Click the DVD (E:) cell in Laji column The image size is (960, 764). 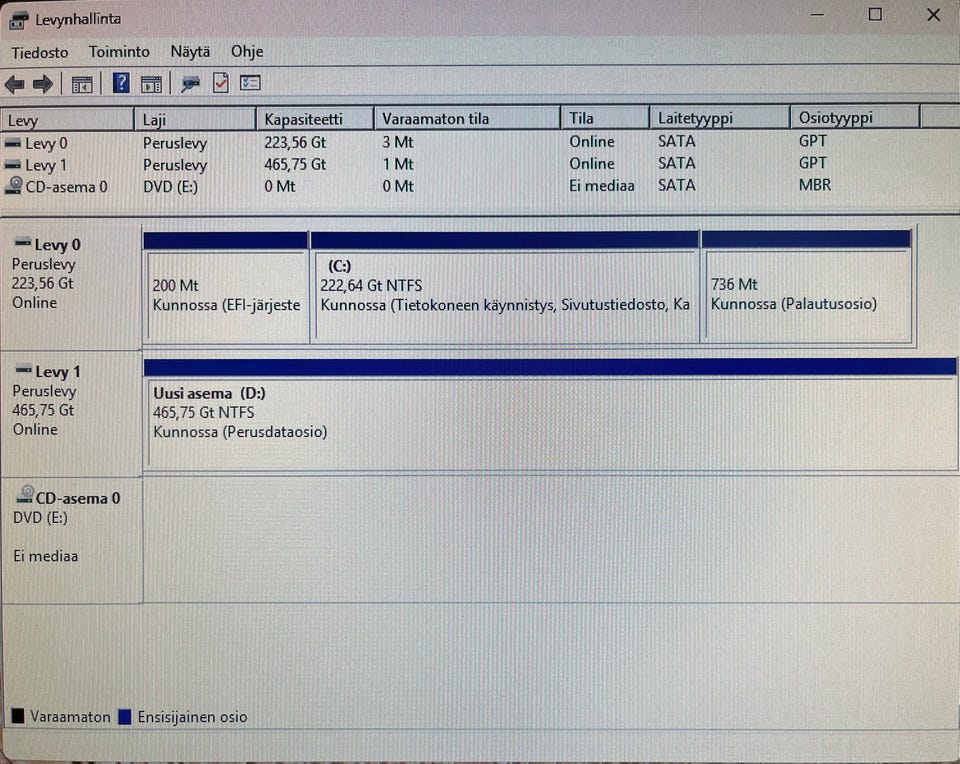(x=171, y=187)
